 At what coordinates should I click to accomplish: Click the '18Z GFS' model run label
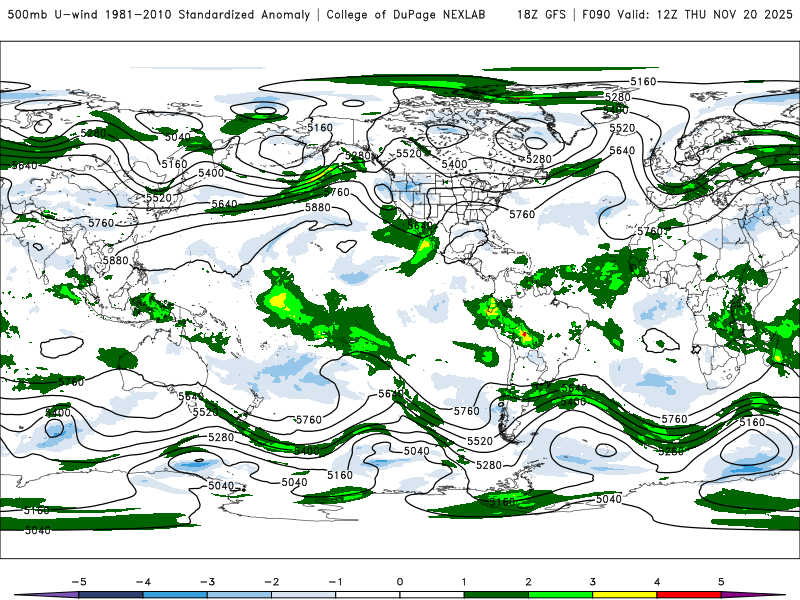[x=541, y=14]
